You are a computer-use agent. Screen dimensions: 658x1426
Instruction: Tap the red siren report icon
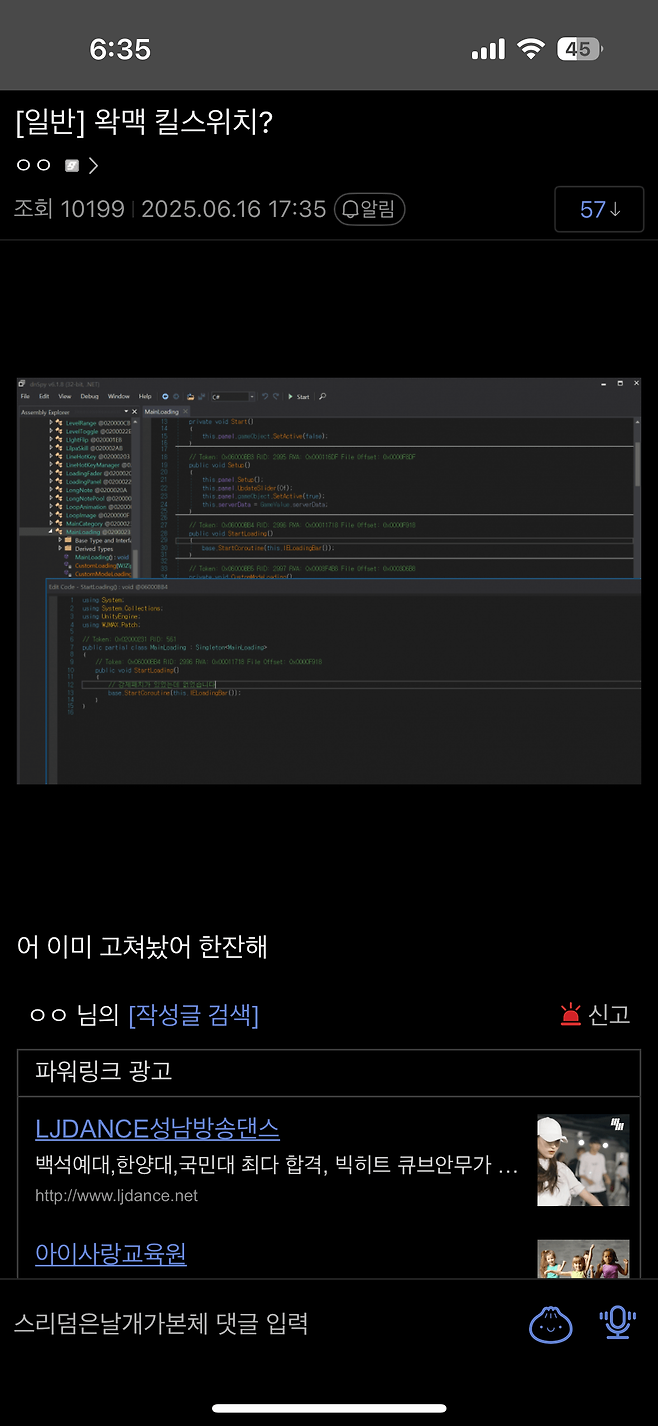pyautogui.click(x=571, y=1015)
